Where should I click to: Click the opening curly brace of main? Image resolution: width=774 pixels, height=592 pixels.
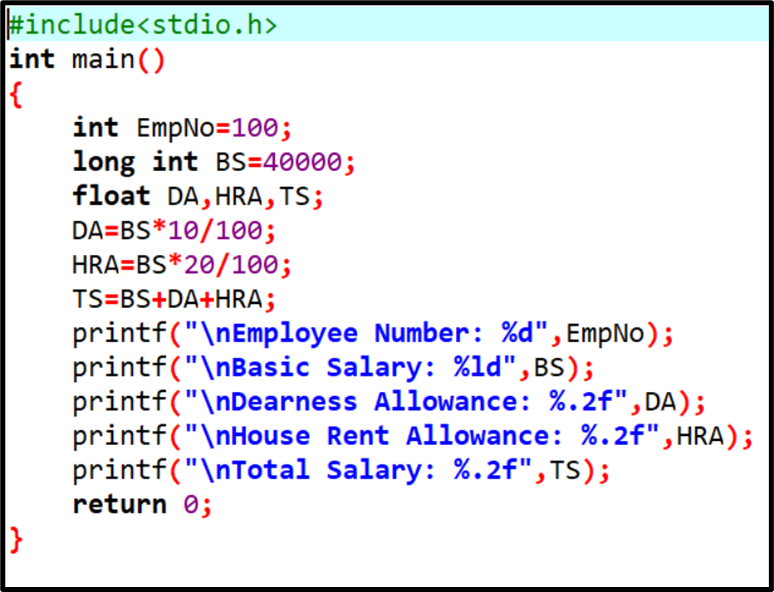point(16,95)
